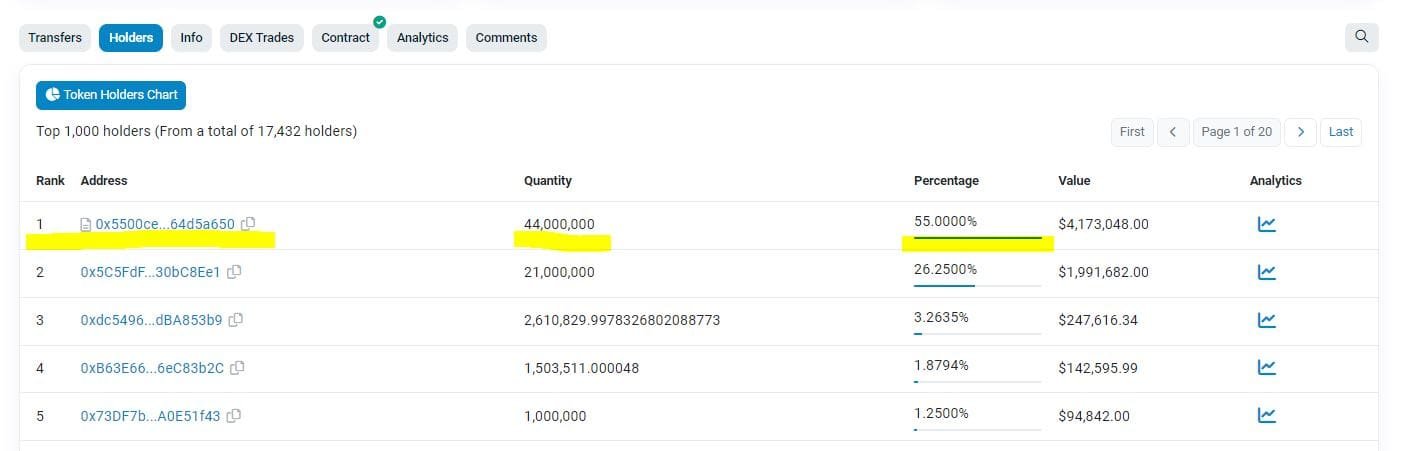This screenshot has width=1411, height=451.
Task: Open the search magnifier icon
Action: point(1361,37)
